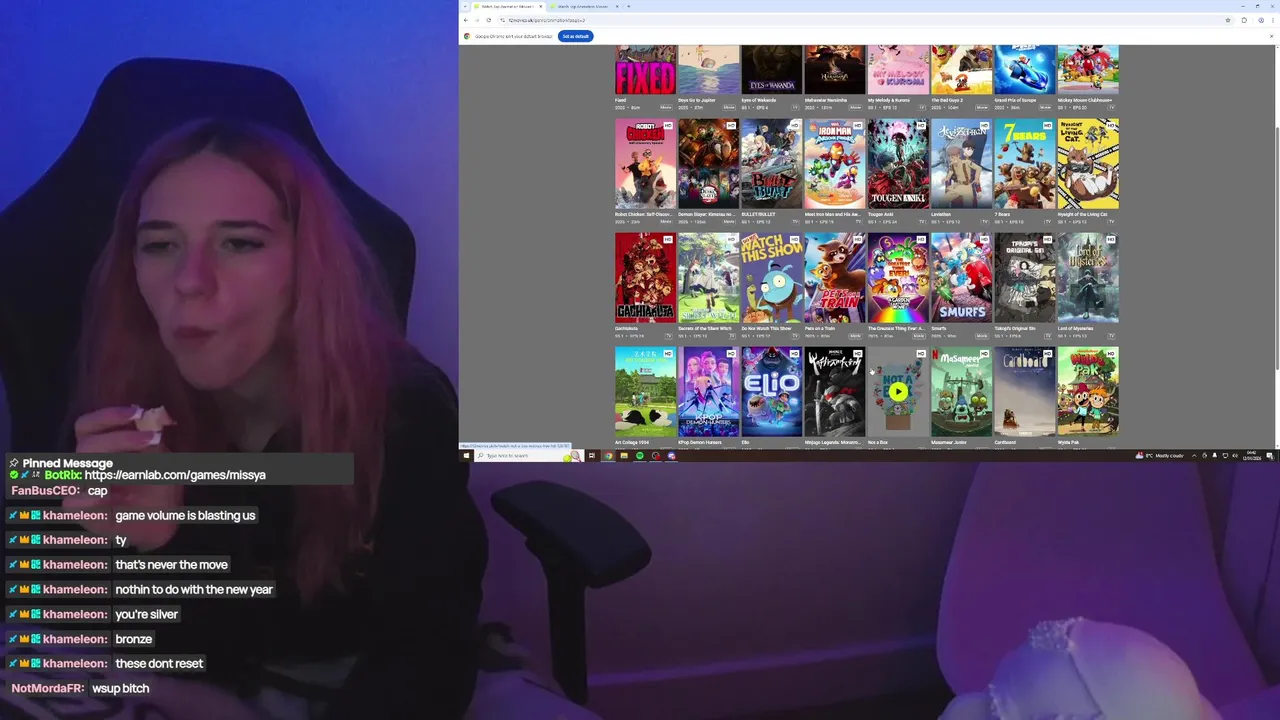The height and width of the screenshot is (720, 1280).
Task: Open the Chrome three-dot menu
Action: (x=1272, y=20)
